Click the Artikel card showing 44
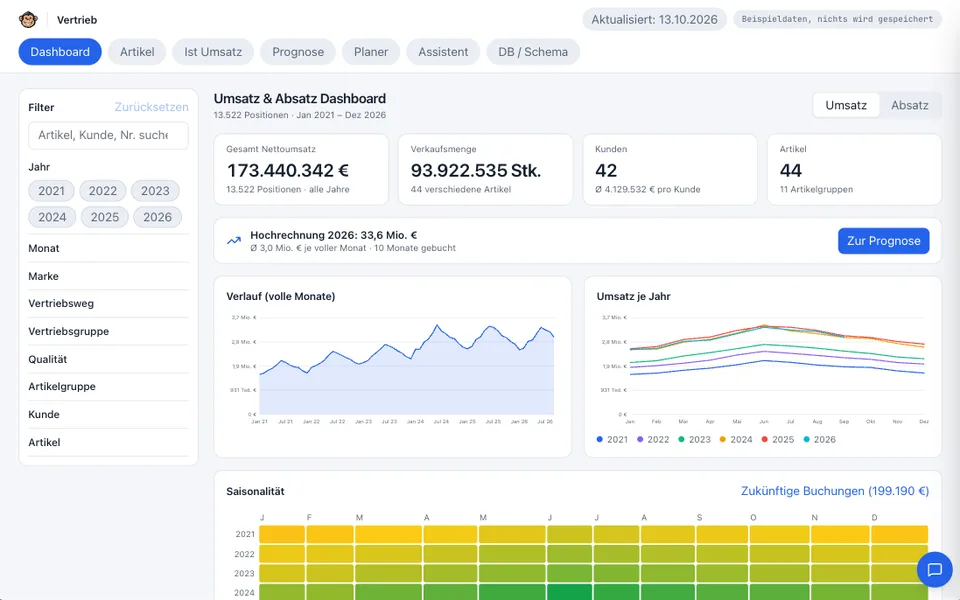Image resolution: width=960 pixels, height=600 pixels. [x=854, y=170]
